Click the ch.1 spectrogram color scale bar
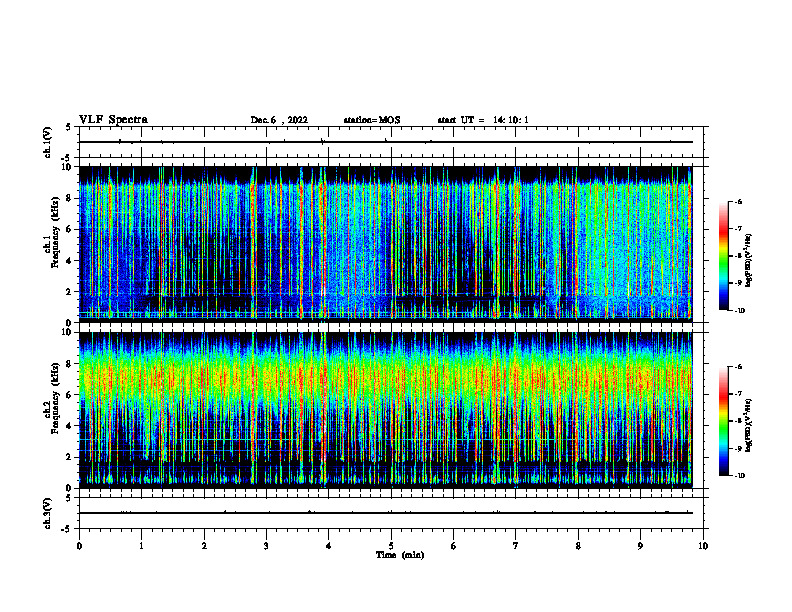792x612 pixels. click(x=724, y=256)
